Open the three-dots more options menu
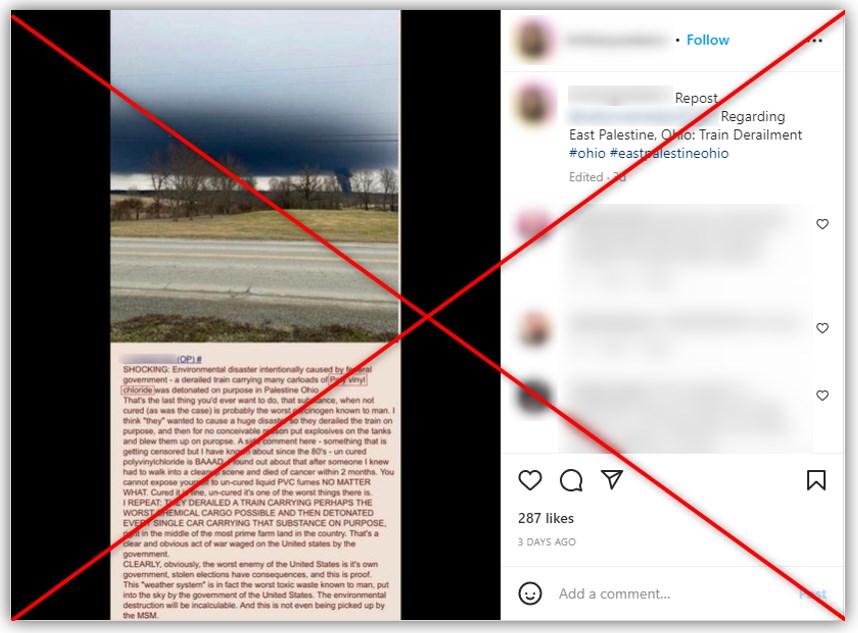Screen dimensions: 858x633 point(815,40)
